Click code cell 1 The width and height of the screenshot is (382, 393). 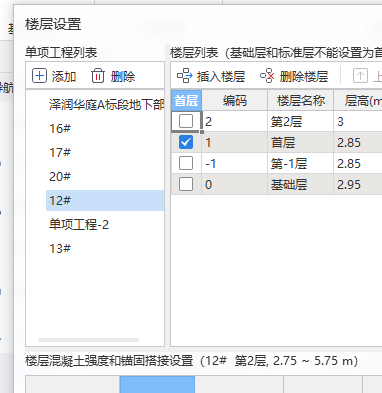click(235, 142)
